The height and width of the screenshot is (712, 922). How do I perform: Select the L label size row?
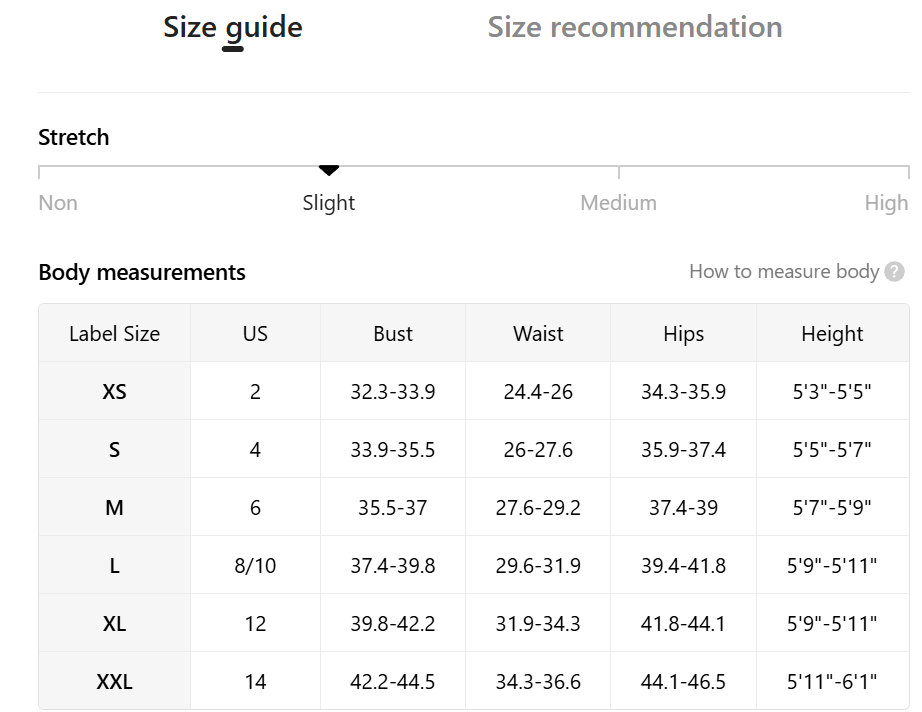tap(115, 566)
